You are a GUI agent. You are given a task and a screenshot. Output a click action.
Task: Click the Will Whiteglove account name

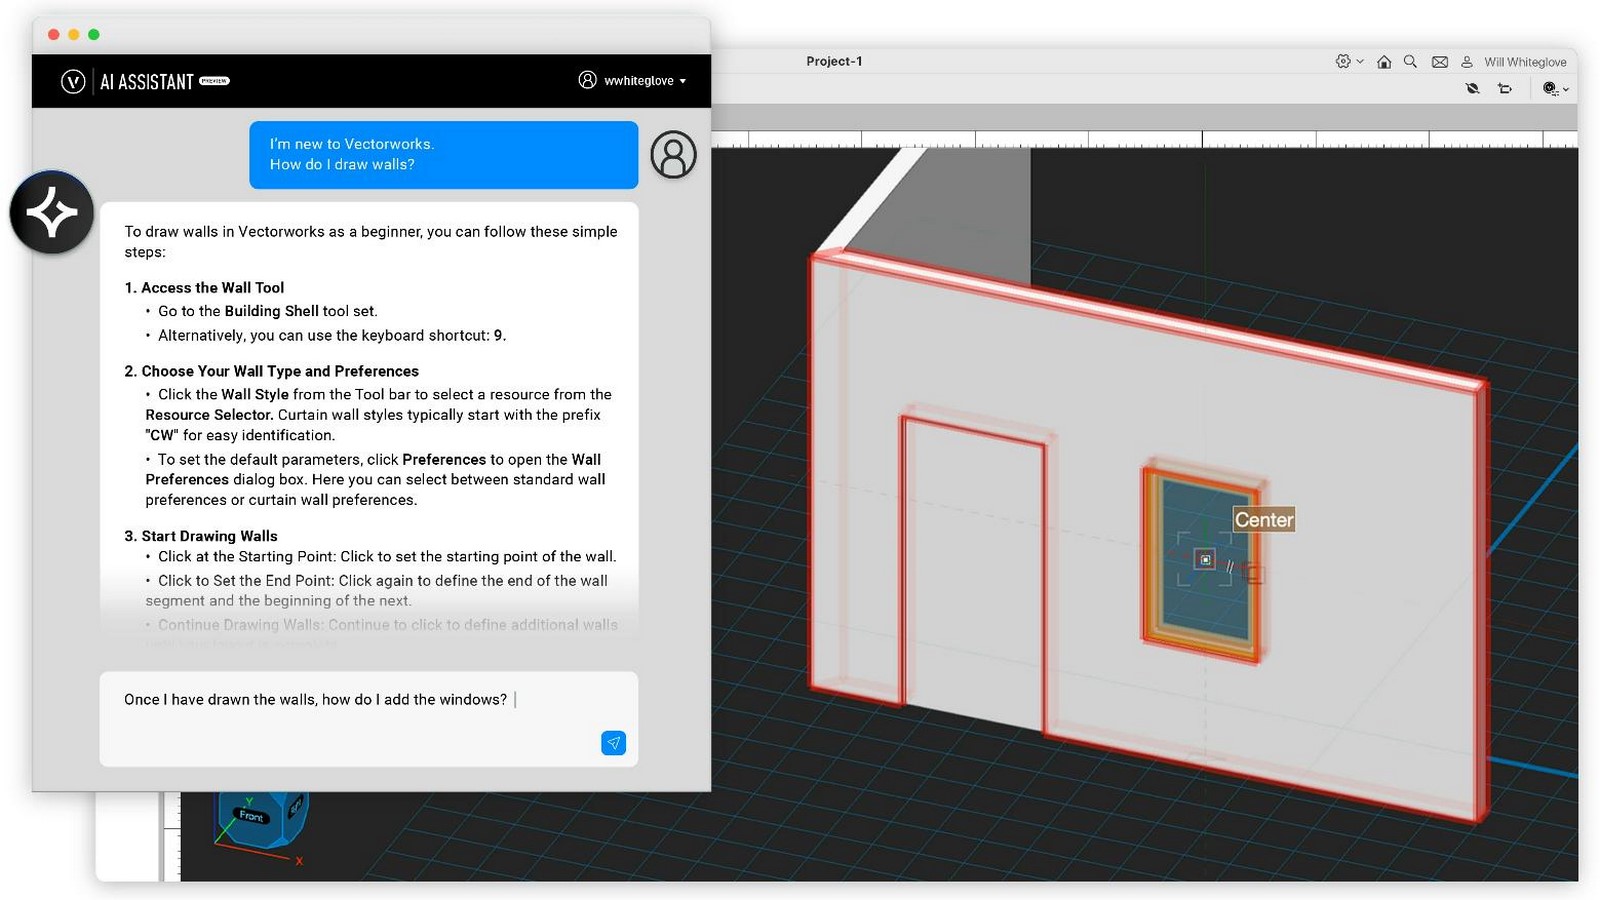1525,62
